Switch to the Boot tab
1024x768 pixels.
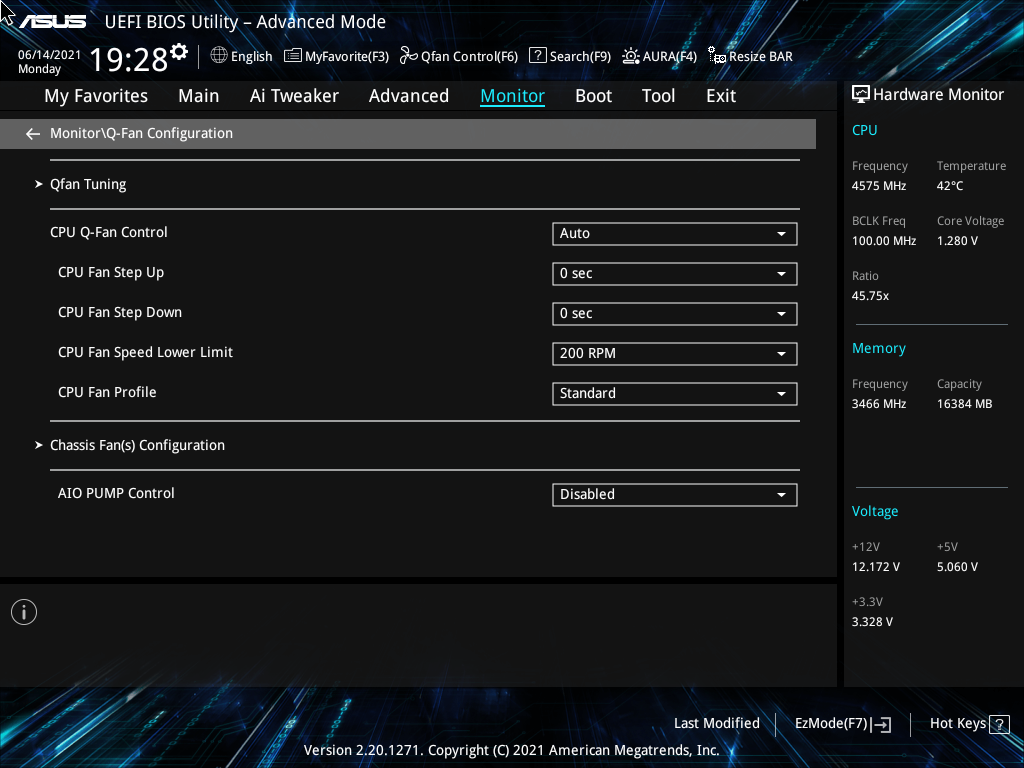pyautogui.click(x=594, y=96)
